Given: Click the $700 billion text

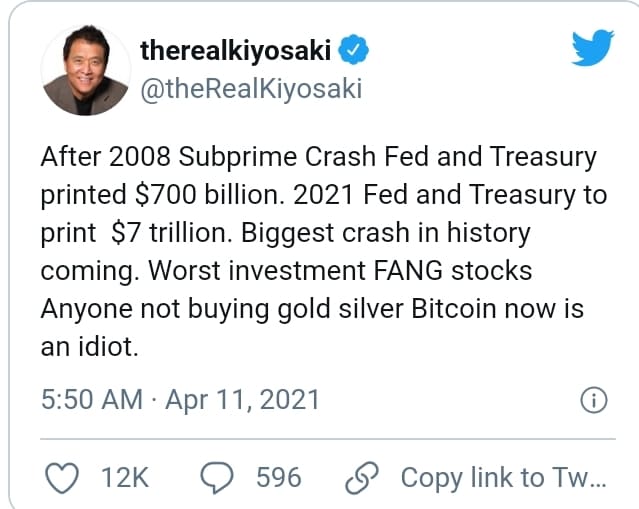Looking at the screenshot, I should 209,195.
